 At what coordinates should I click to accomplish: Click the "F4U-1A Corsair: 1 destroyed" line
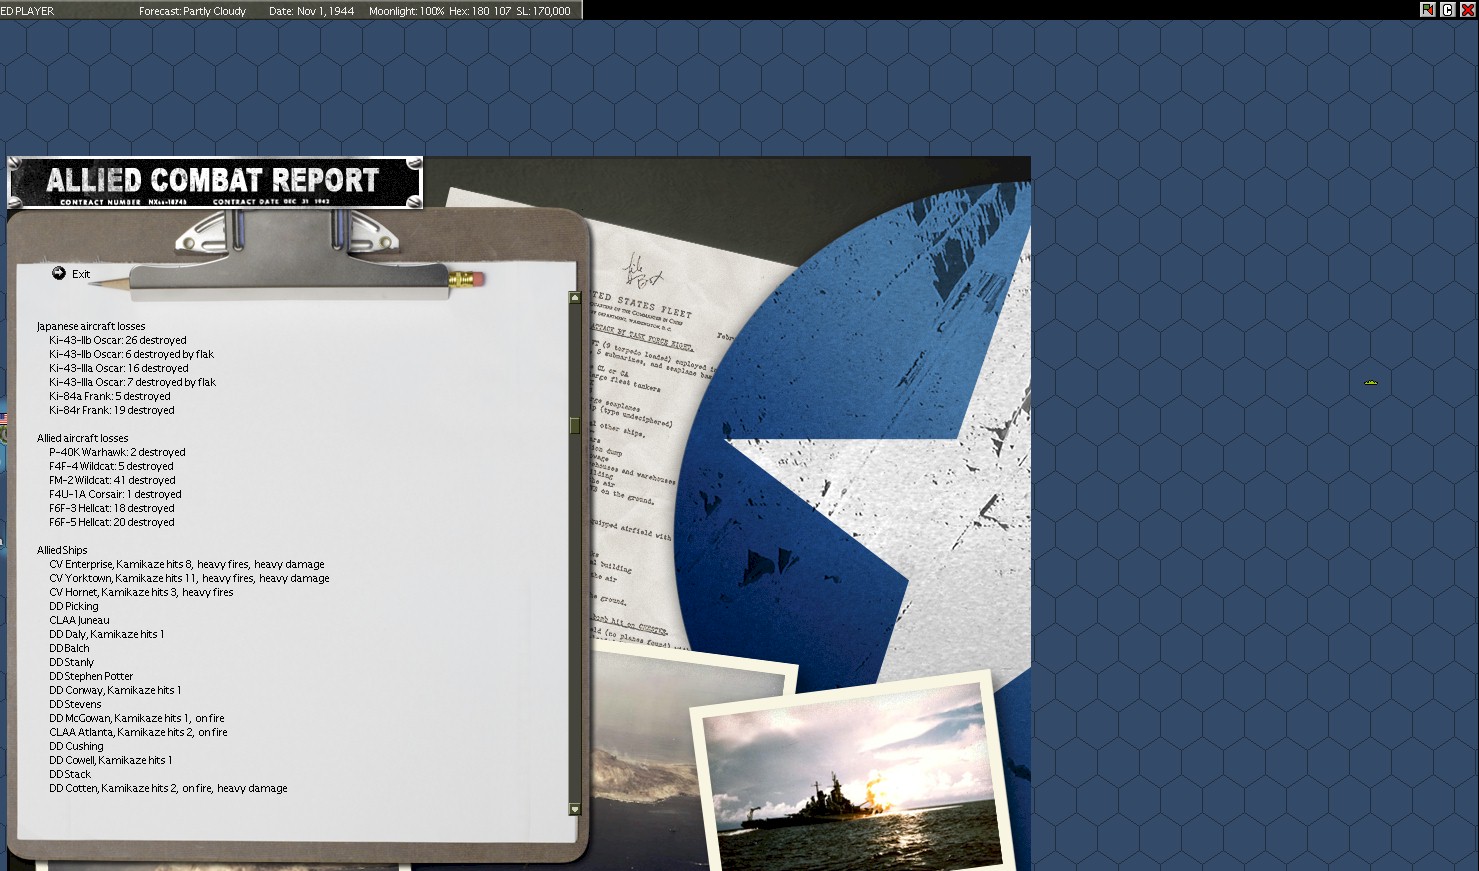pyautogui.click(x=115, y=494)
